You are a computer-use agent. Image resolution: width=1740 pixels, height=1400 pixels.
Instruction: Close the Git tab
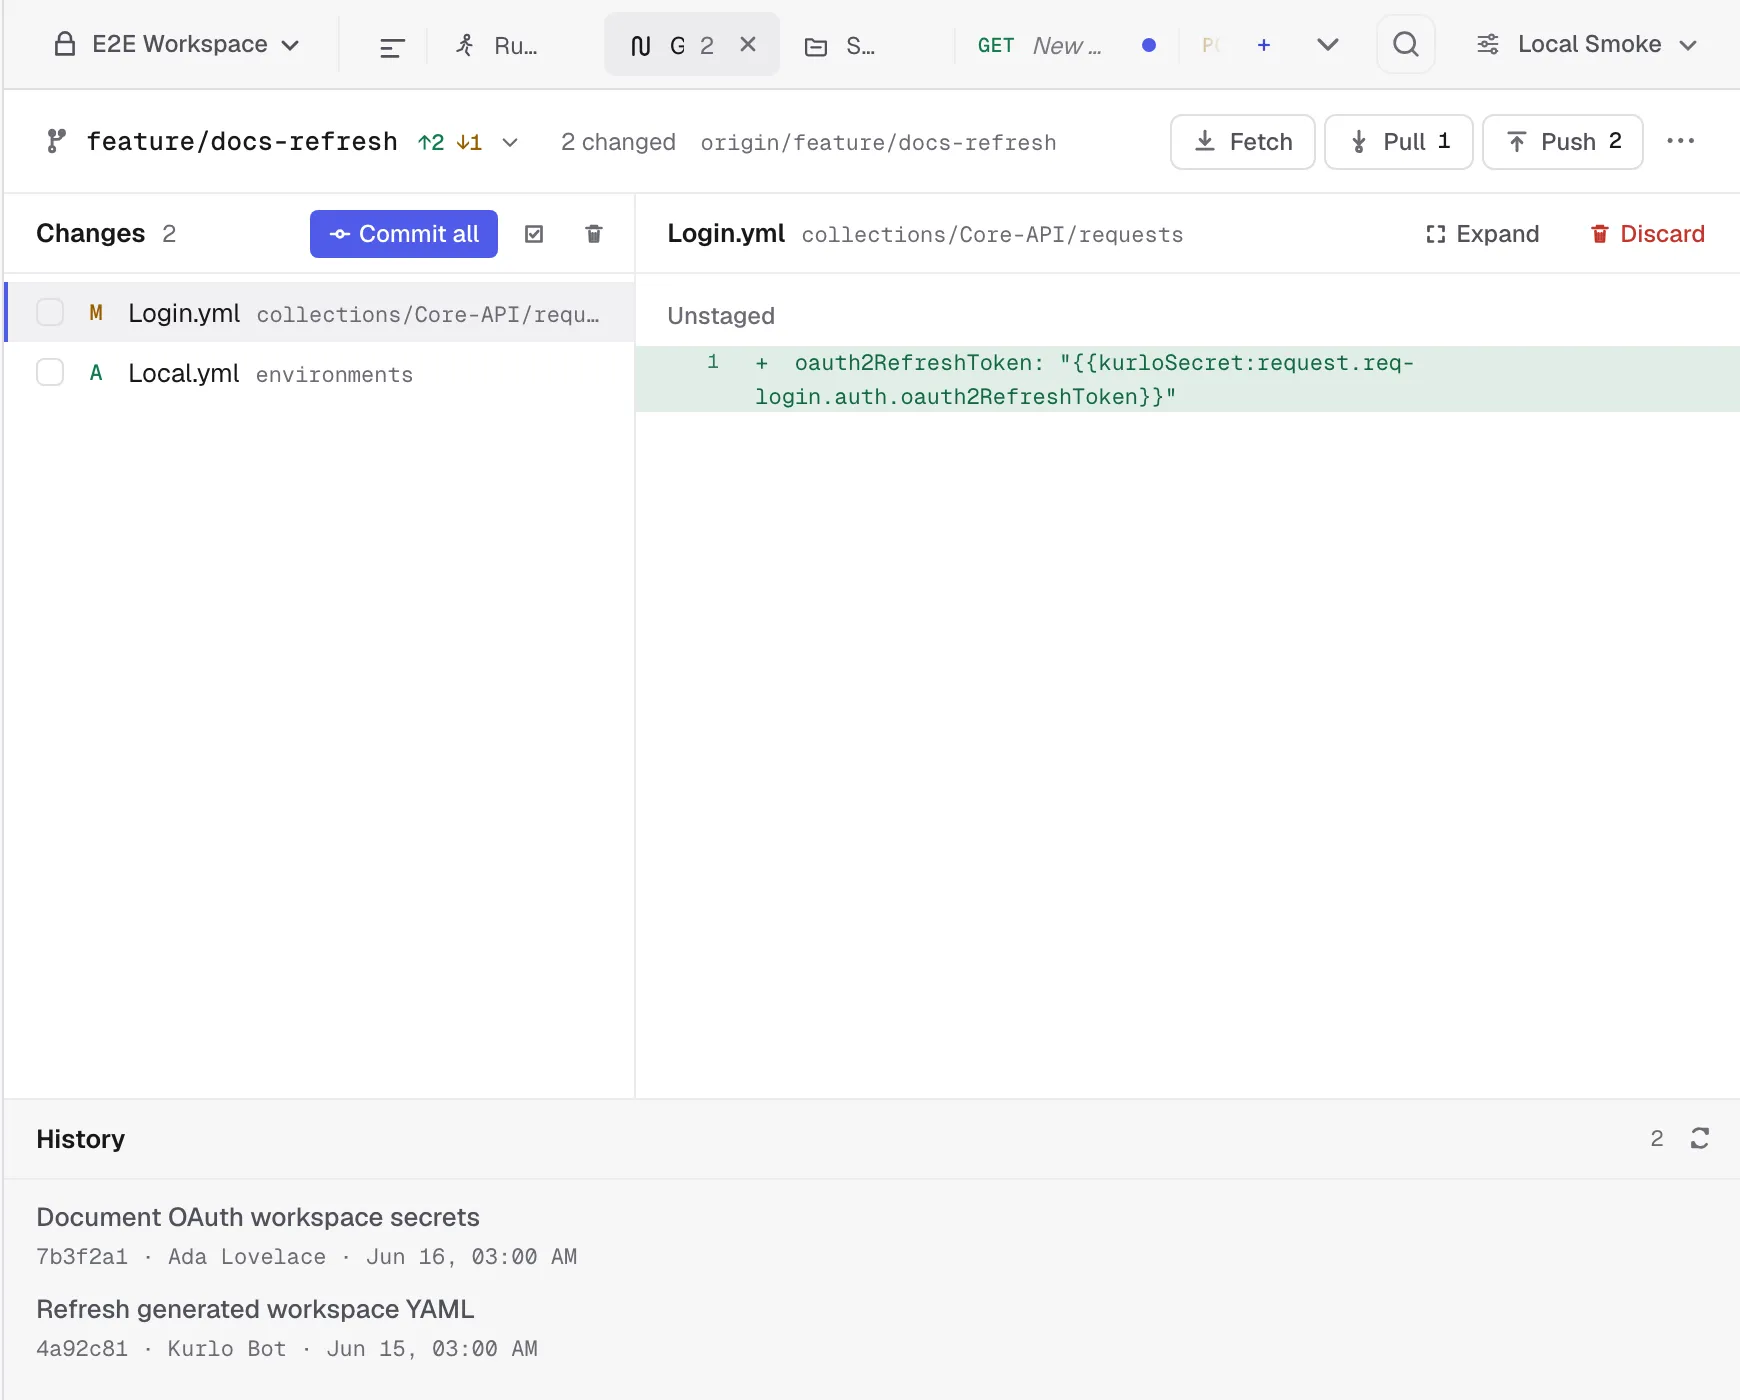(x=748, y=45)
